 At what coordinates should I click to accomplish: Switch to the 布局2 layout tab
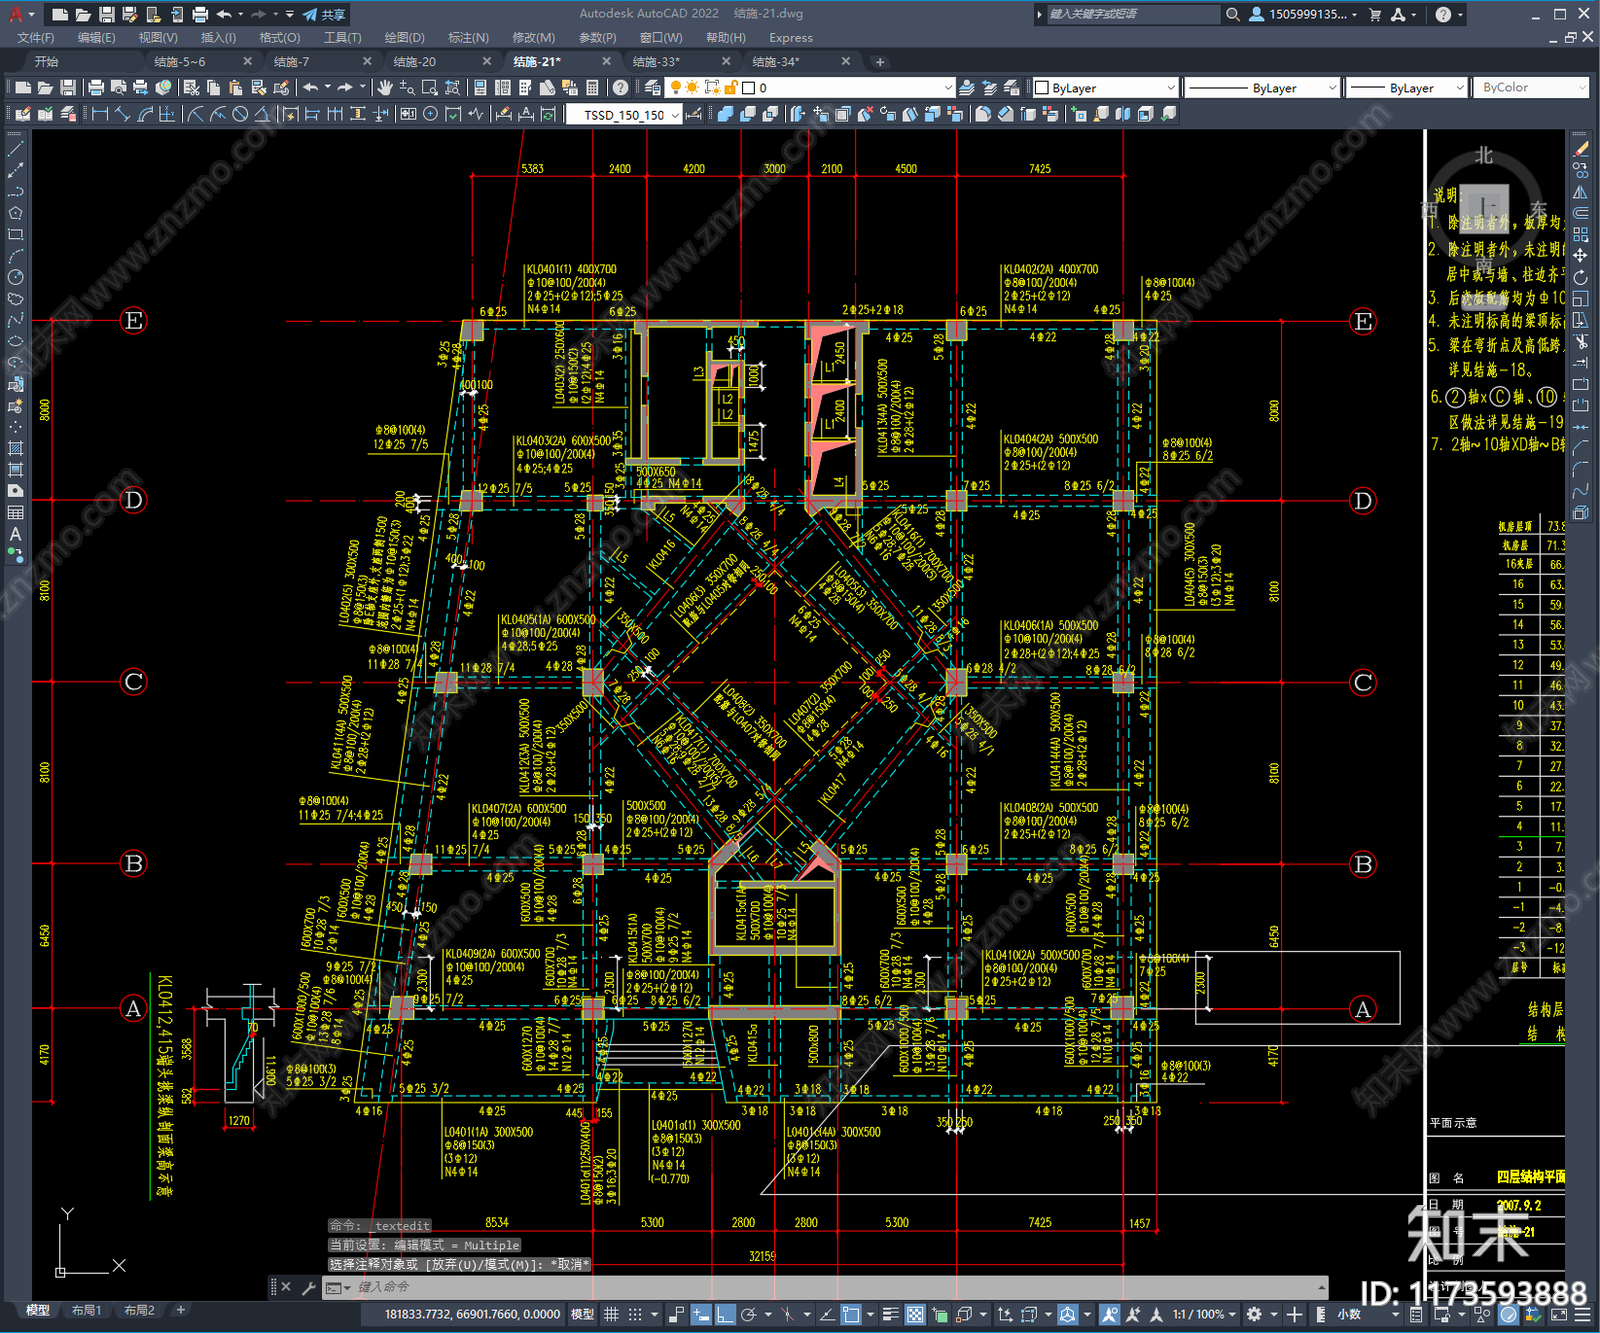(x=139, y=1310)
